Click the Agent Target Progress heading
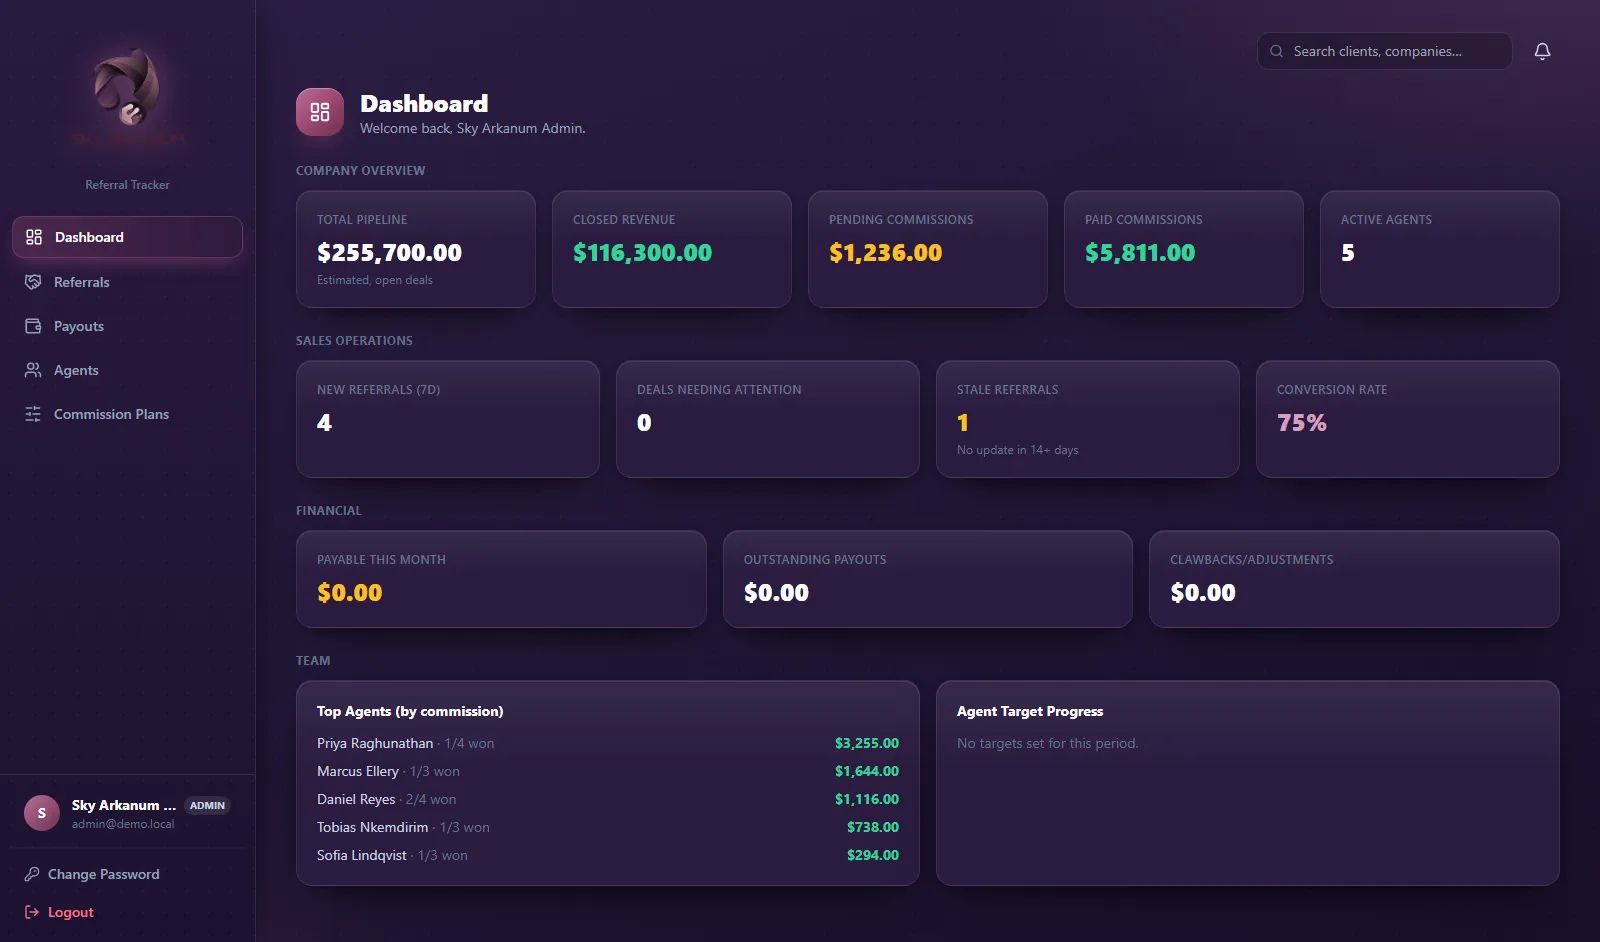Viewport: 1600px width, 942px height. (x=1030, y=711)
